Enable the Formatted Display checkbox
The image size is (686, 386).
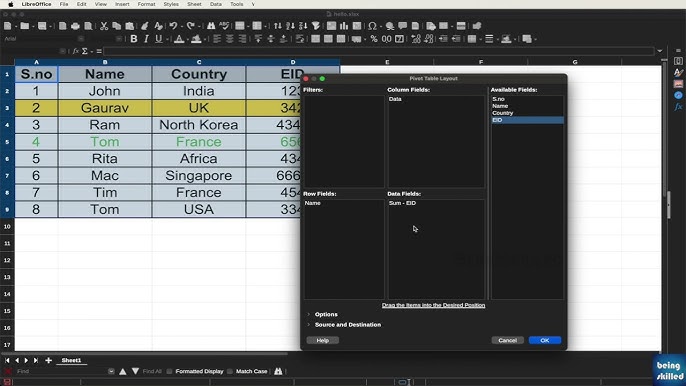tap(169, 371)
